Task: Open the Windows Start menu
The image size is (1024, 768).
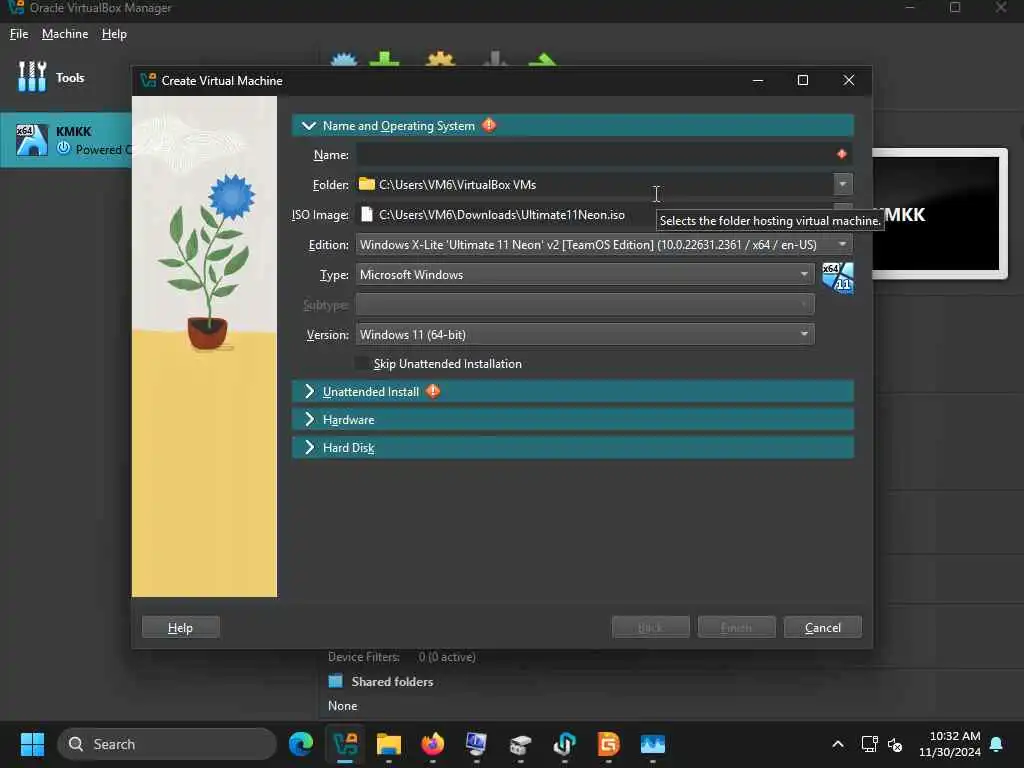Action: tap(32, 744)
